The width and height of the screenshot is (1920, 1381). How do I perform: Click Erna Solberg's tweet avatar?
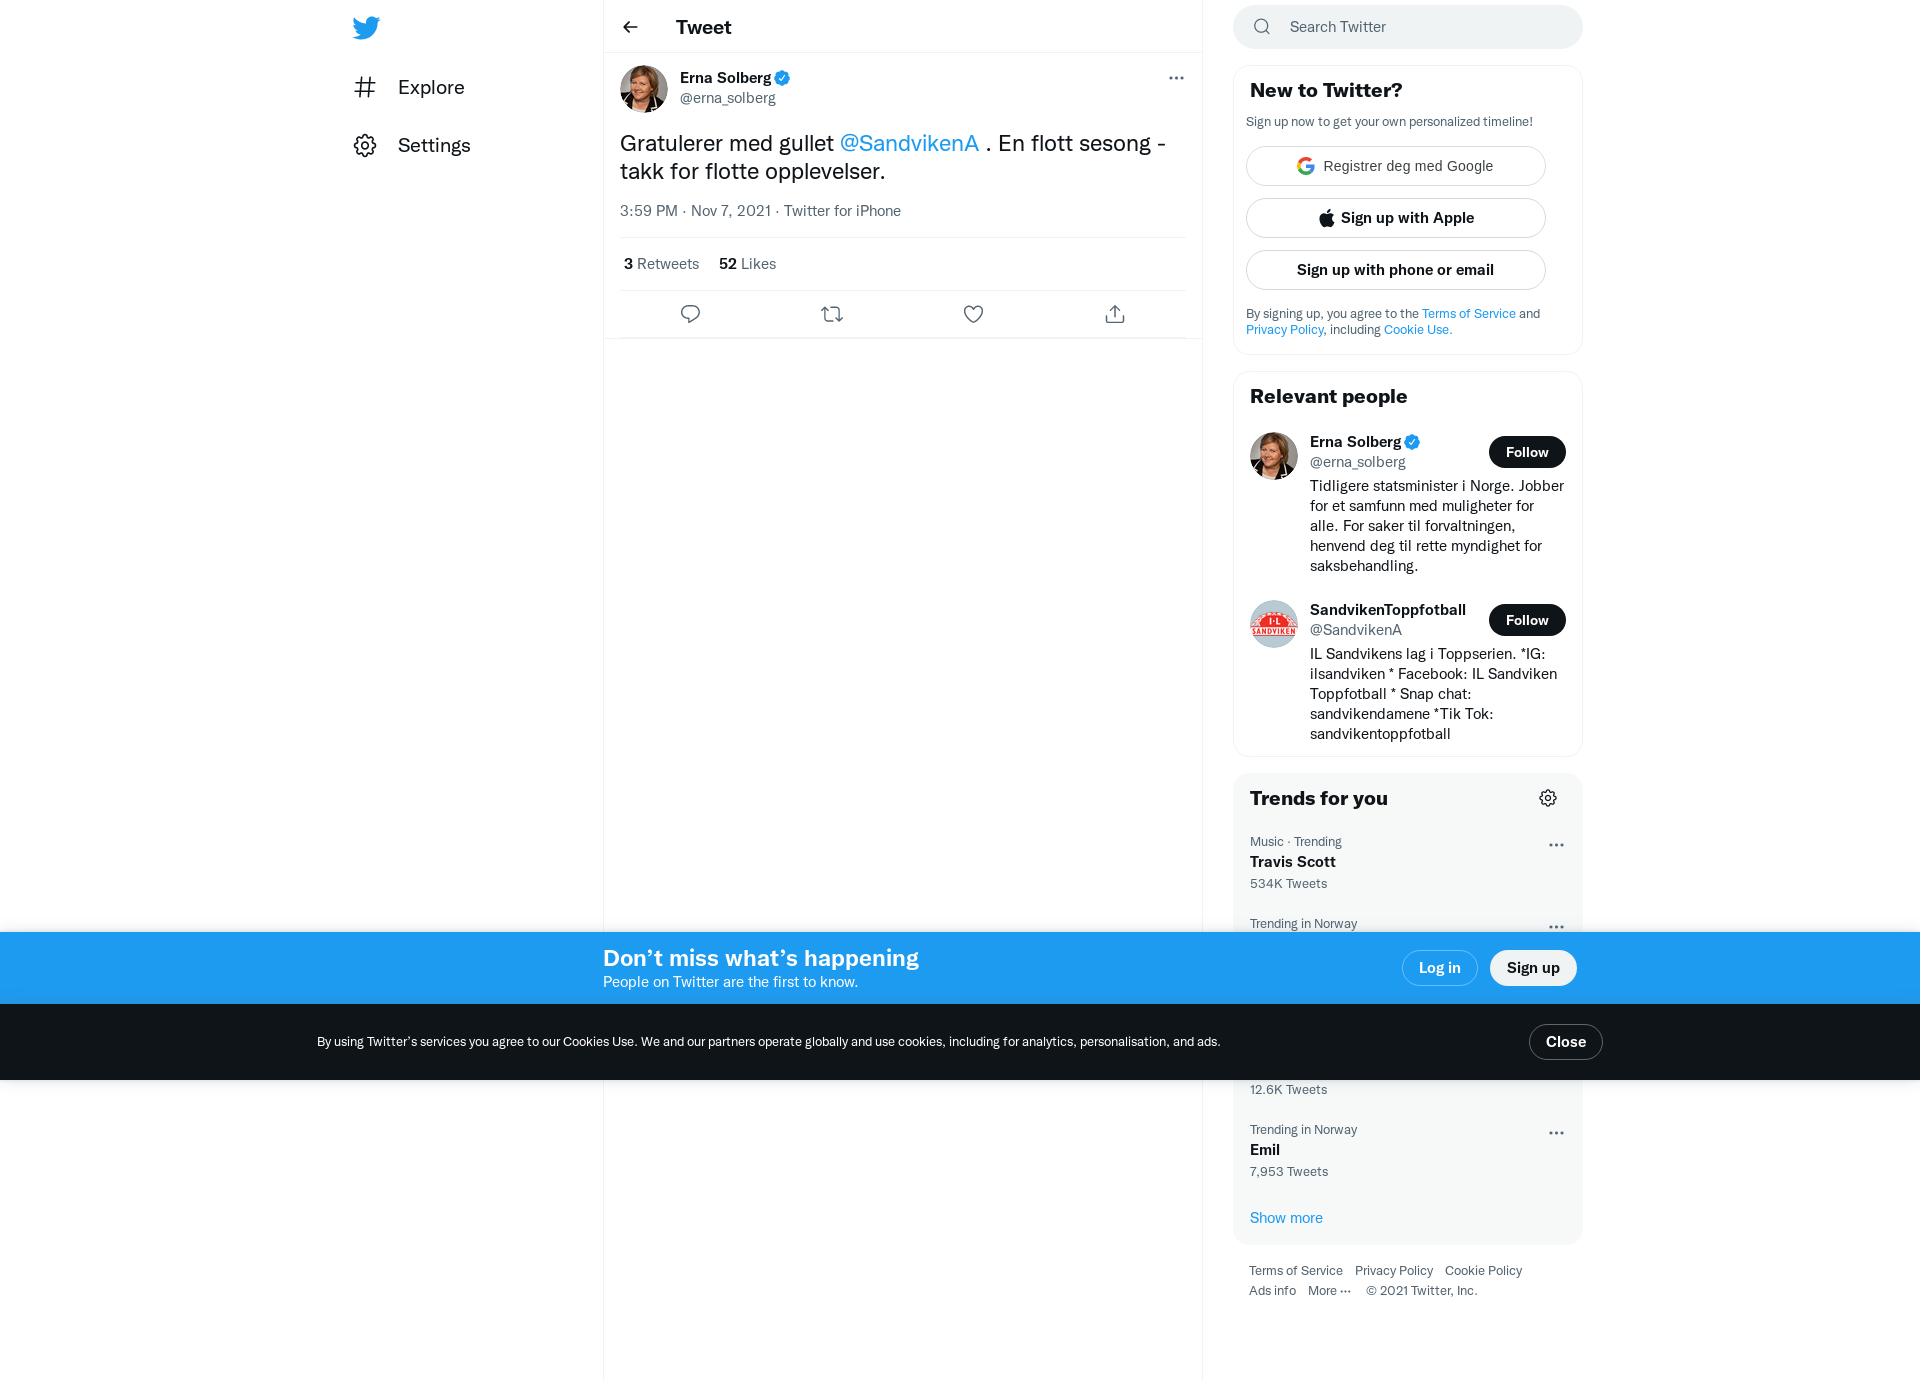pos(644,89)
